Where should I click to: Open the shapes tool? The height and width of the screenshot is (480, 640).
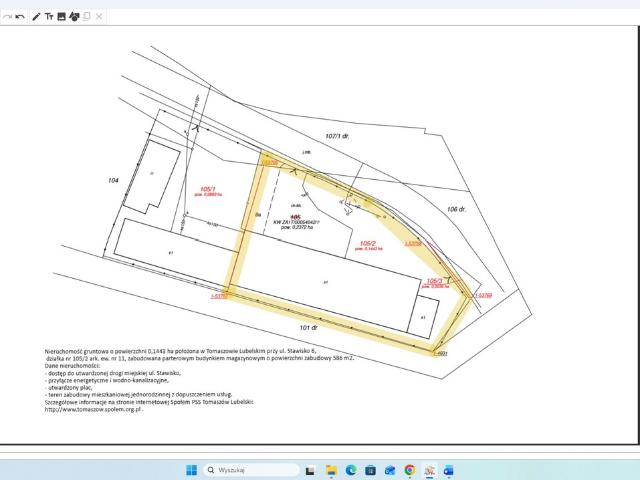(x=74, y=17)
